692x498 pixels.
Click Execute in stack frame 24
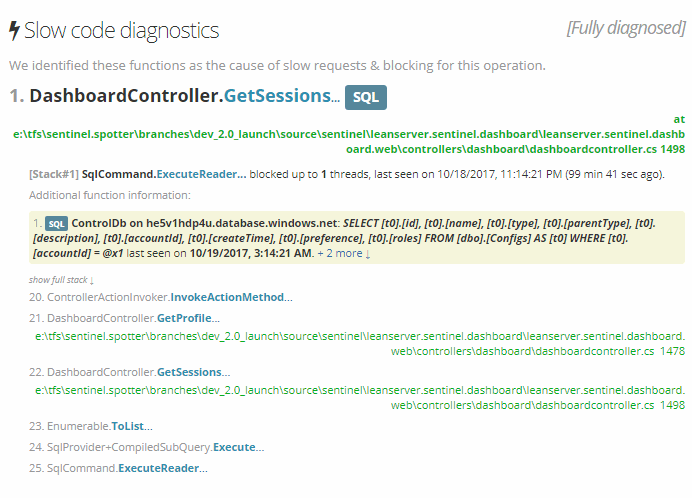click(239, 447)
